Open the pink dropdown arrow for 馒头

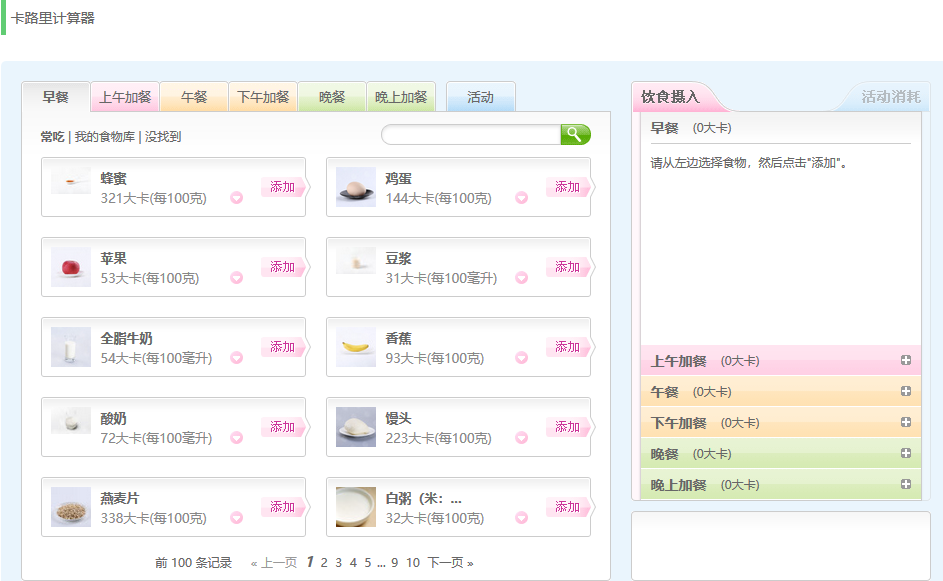pyautogui.click(x=521, y=438)
